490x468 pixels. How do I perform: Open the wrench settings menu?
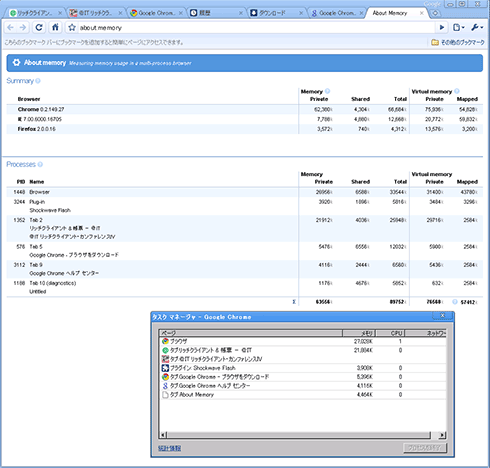[x=477, y=27]
